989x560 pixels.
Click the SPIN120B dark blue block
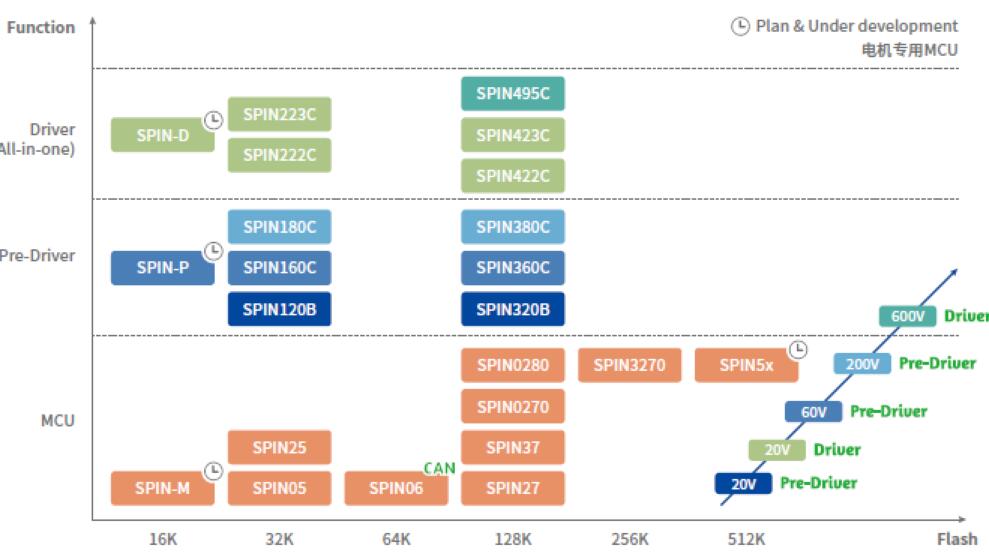[279, 309]
